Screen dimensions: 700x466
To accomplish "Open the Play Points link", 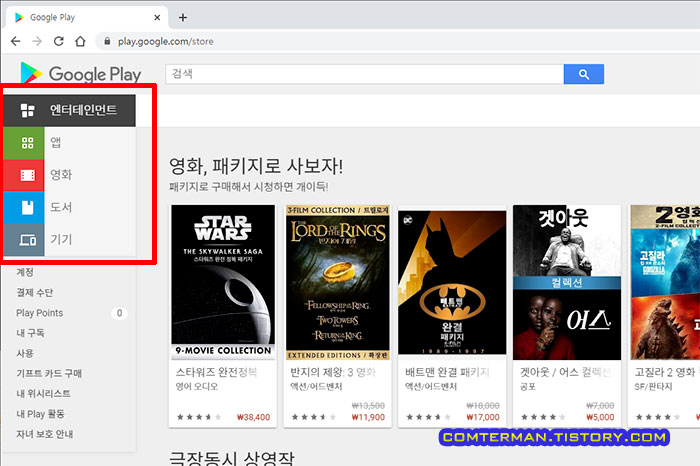I will pos(39,313).
